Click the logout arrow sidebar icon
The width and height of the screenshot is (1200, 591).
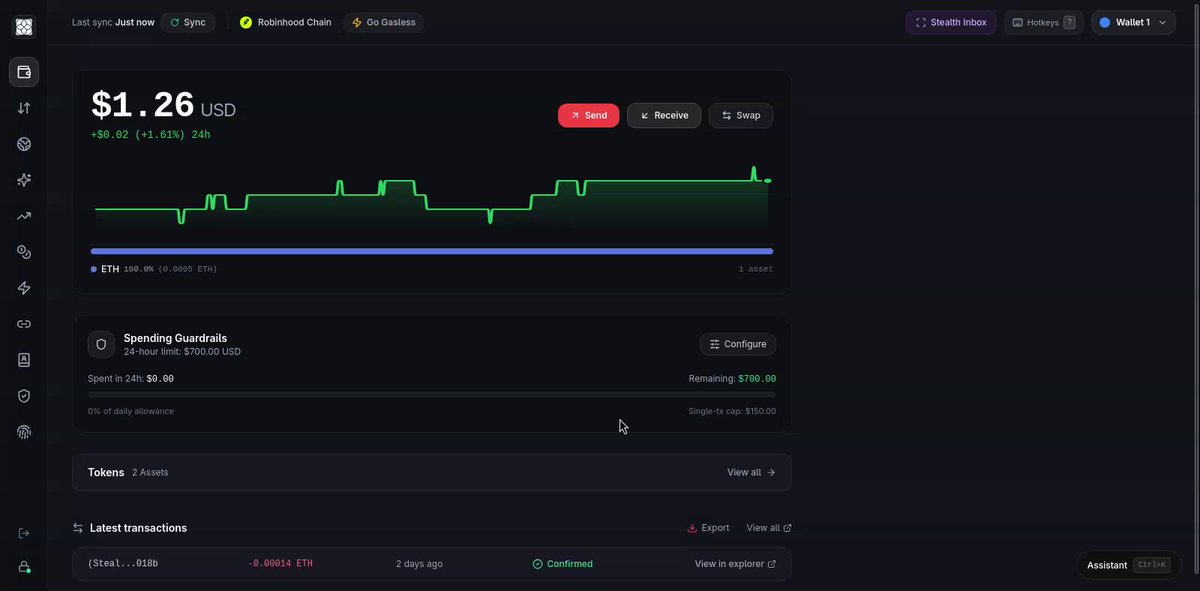(24, 533)
